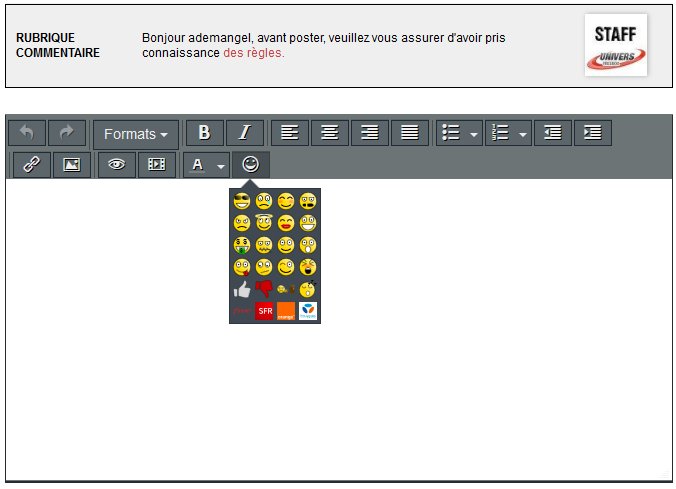Insert the SFR logo emoticon
This screenshot has height=489, width=676.
[264, 311]
